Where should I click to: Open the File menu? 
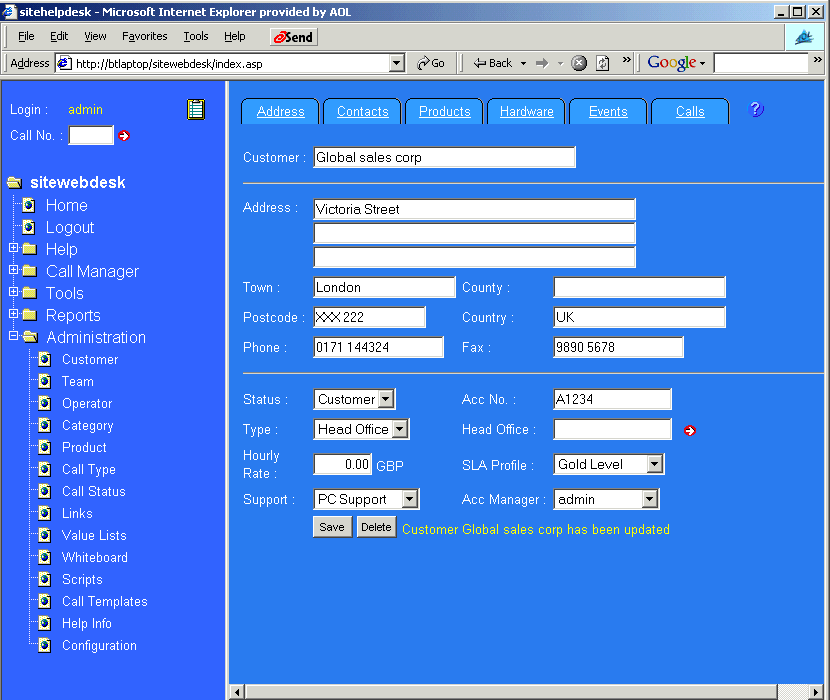[26, 36]
